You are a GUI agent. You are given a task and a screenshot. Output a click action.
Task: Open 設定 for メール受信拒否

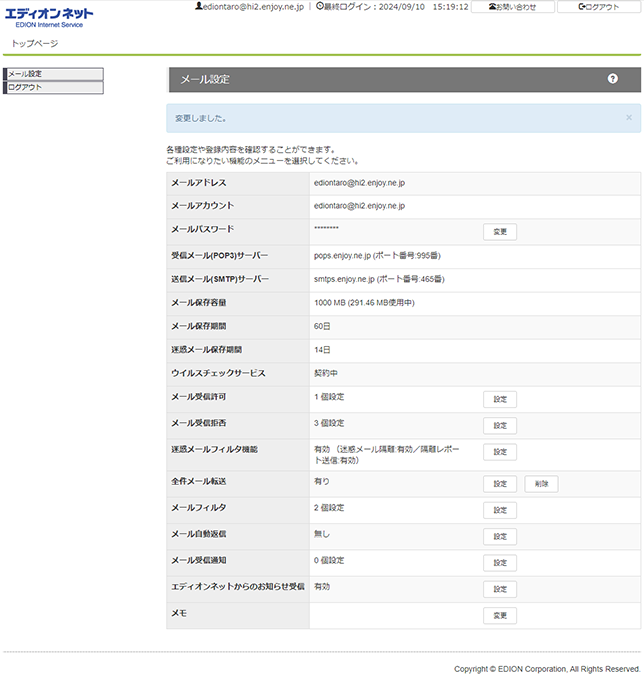pyautogui.click(x=500, y=425)
